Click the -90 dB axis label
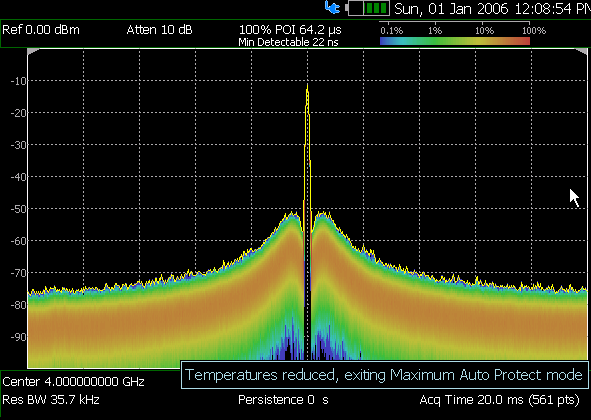Screen dimensions: 591x420 click(19, 337)
